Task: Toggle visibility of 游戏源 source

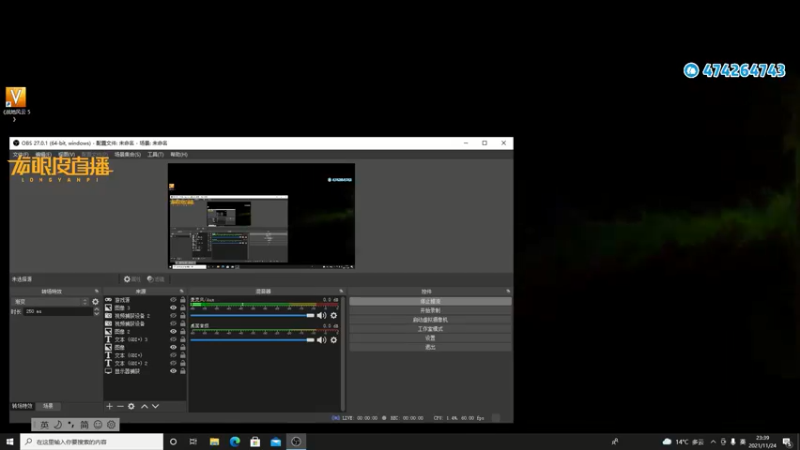Action: click(173, 300)
